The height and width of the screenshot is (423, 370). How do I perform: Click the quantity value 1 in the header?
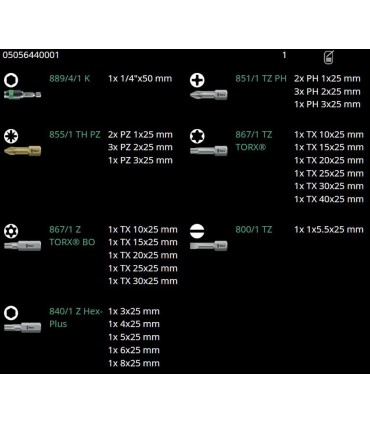click(284, 55)
